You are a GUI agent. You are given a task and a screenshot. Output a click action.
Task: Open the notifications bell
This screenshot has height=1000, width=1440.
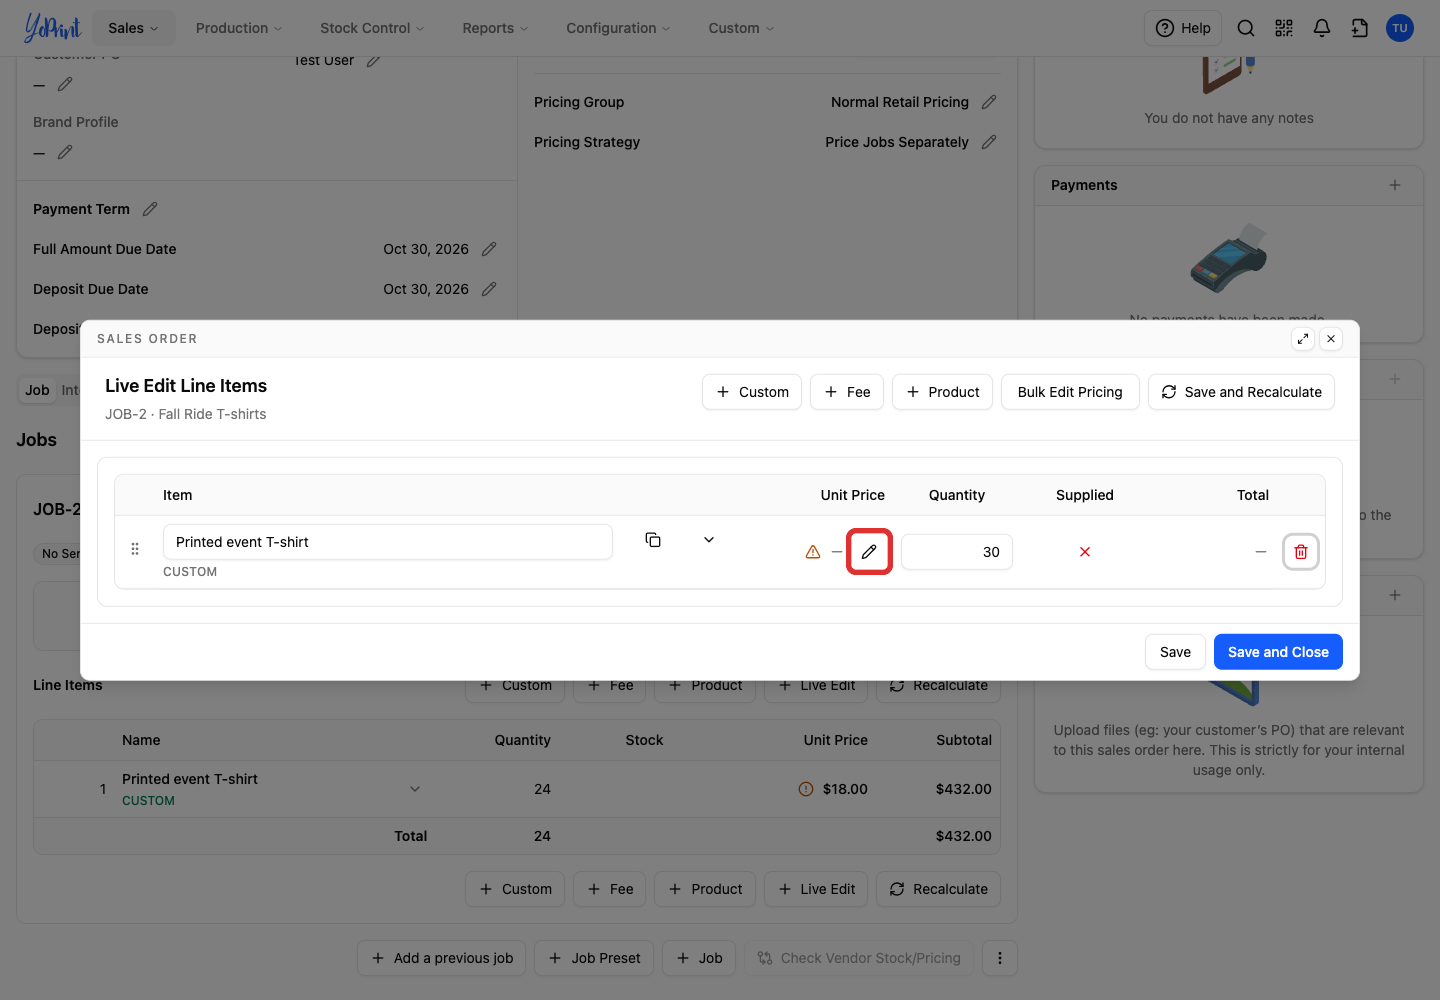click(1321, 28)
